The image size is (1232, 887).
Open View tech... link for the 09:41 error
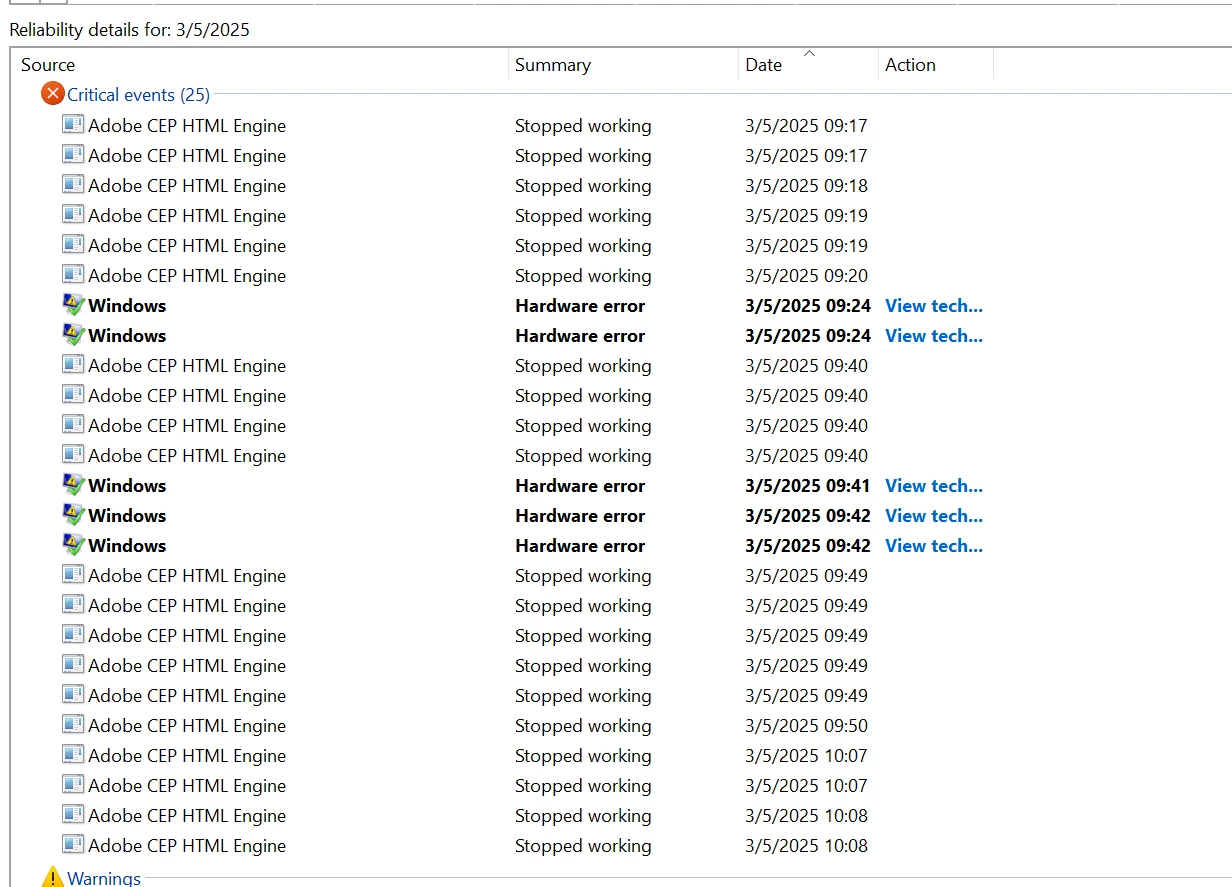934,486
